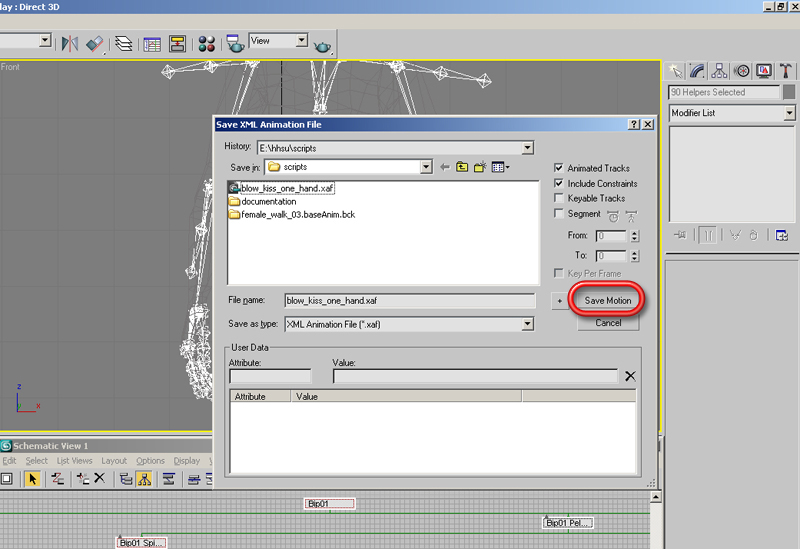Image resolution: width=800 pixels, height=549 pixels.
Task: Open the Curve Editor toolbar icon
Action: click(152, 44)
